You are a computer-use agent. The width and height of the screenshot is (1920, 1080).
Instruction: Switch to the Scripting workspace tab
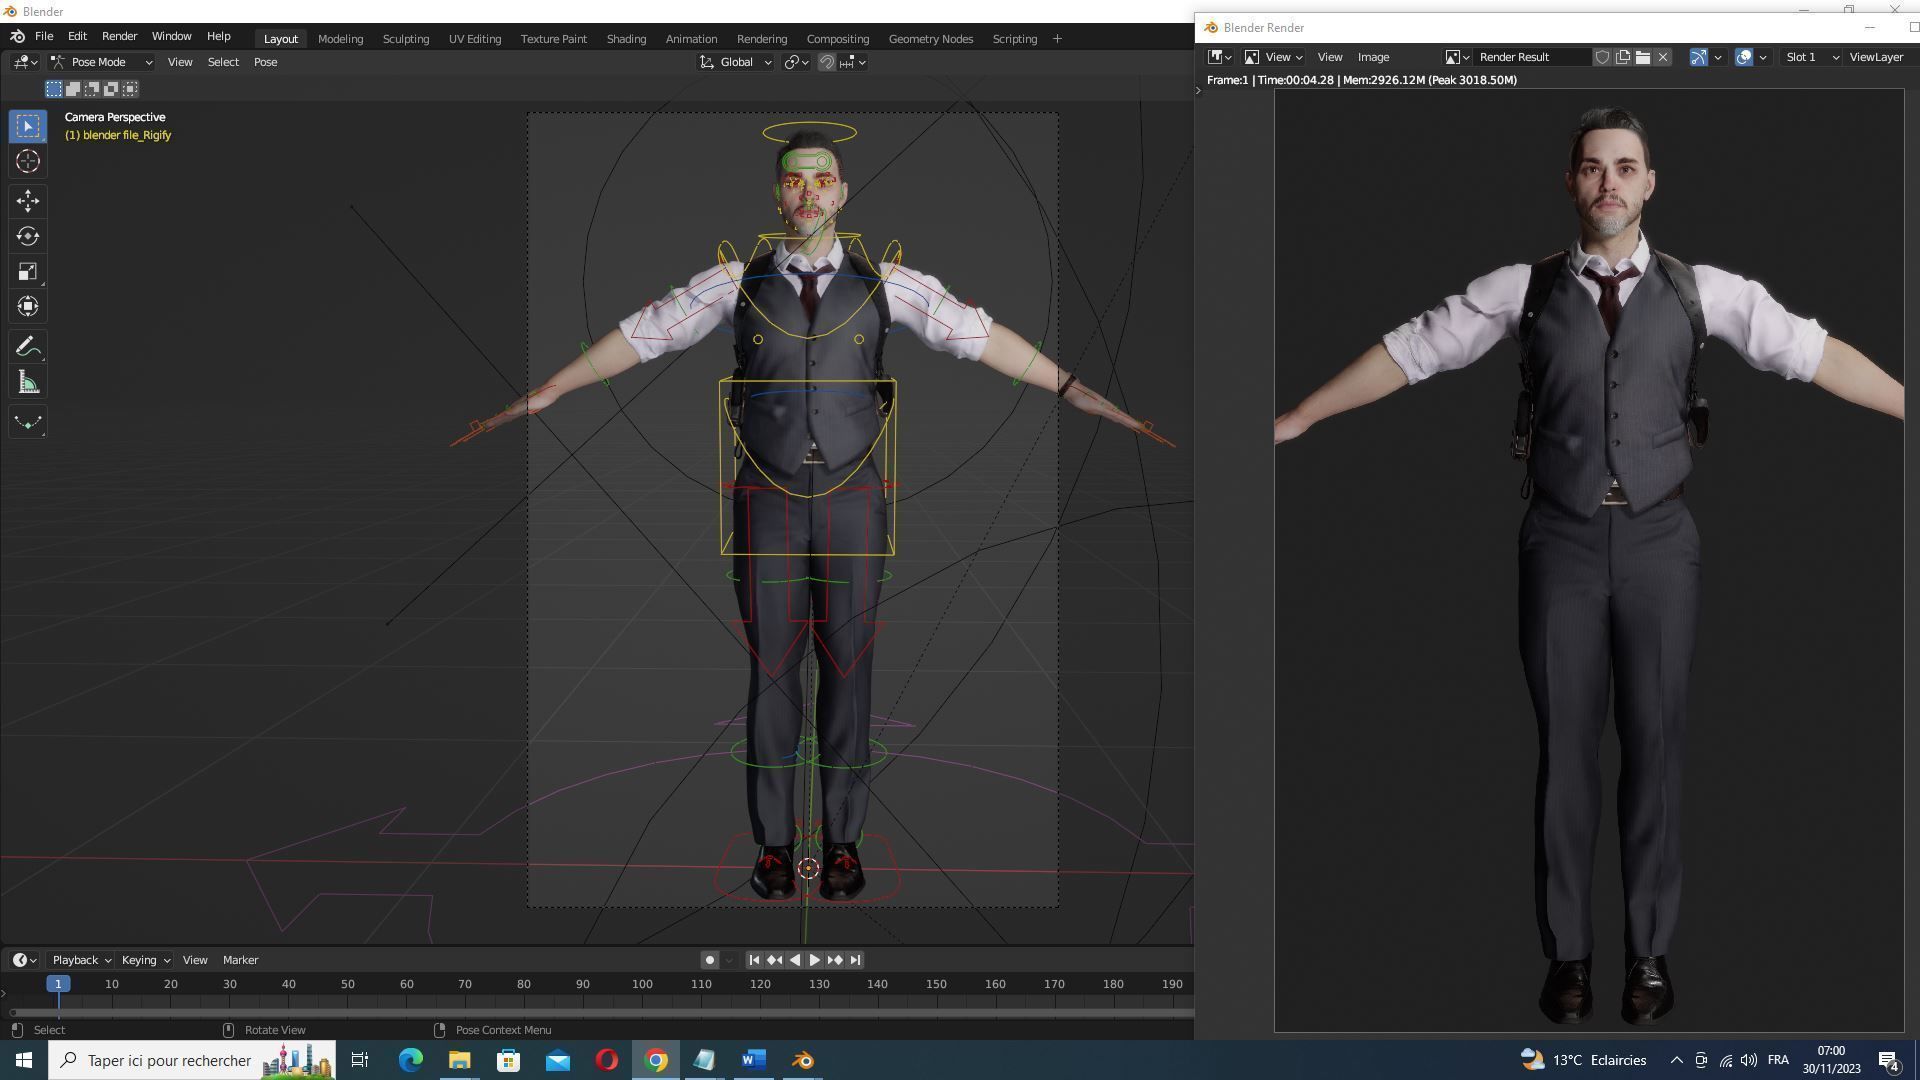click(1014, 39)
